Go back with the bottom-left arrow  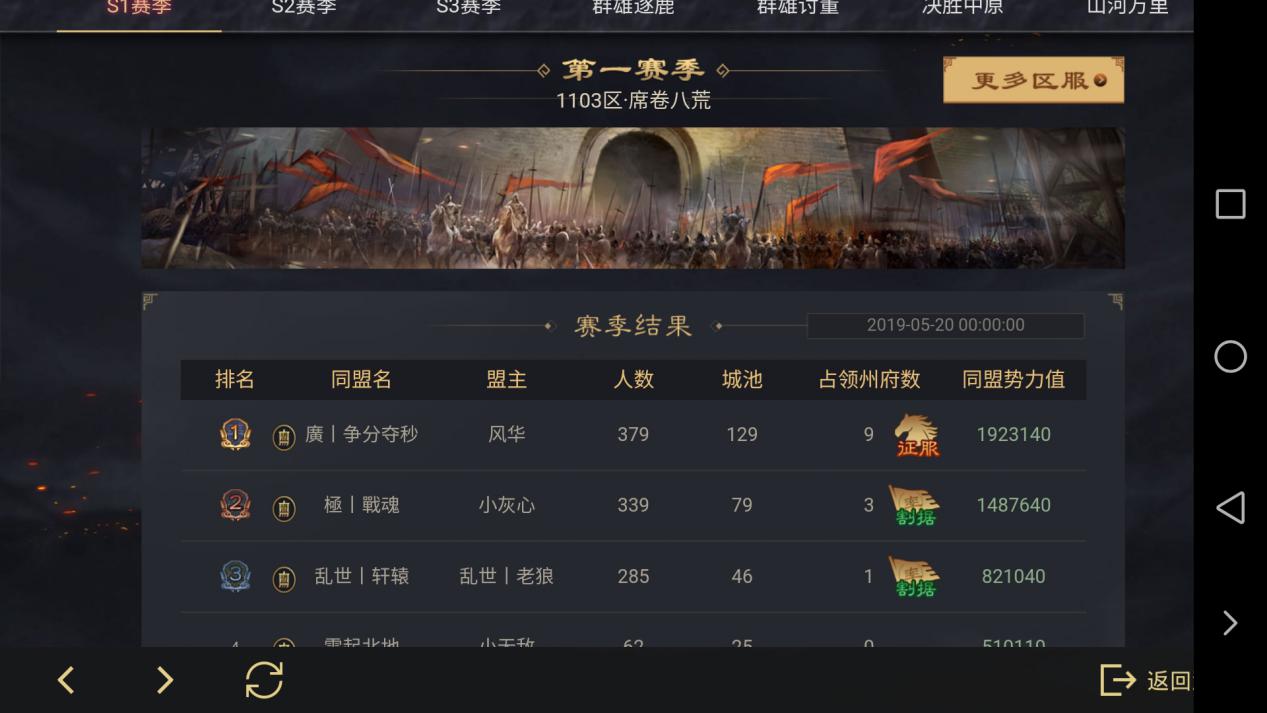click(66, 680)
